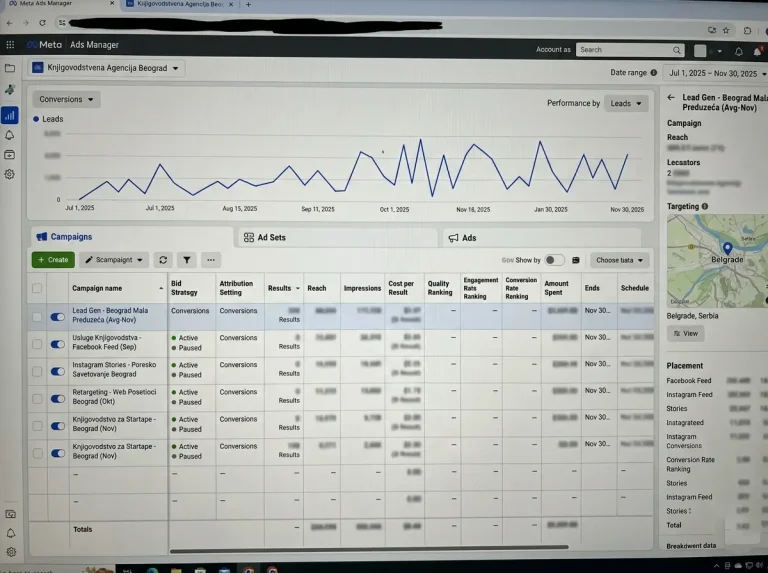Tick checkbox for Usluge Knjigovodstva Facebook Feed row
The image size is (768, 573).
pos(37,344)
